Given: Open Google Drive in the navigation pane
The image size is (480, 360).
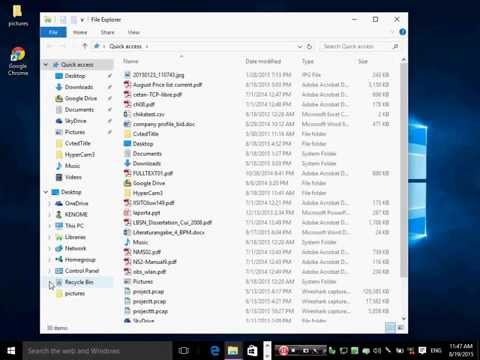Looking at the screenshot, I should click(x=81, y=98).
